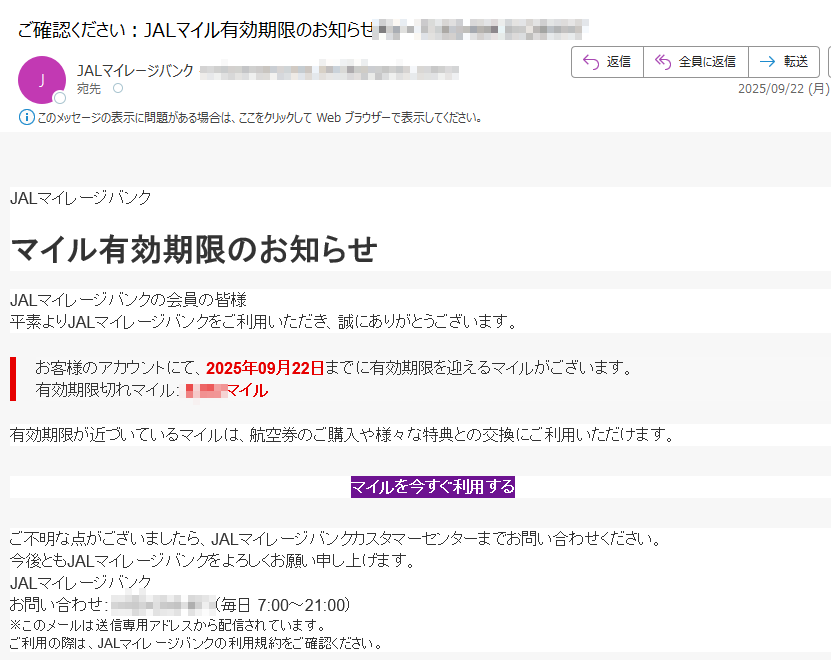Open the マイルを今すぐ利用する link
The width and height of the screenshot is (831, 660).
[432, 487]
